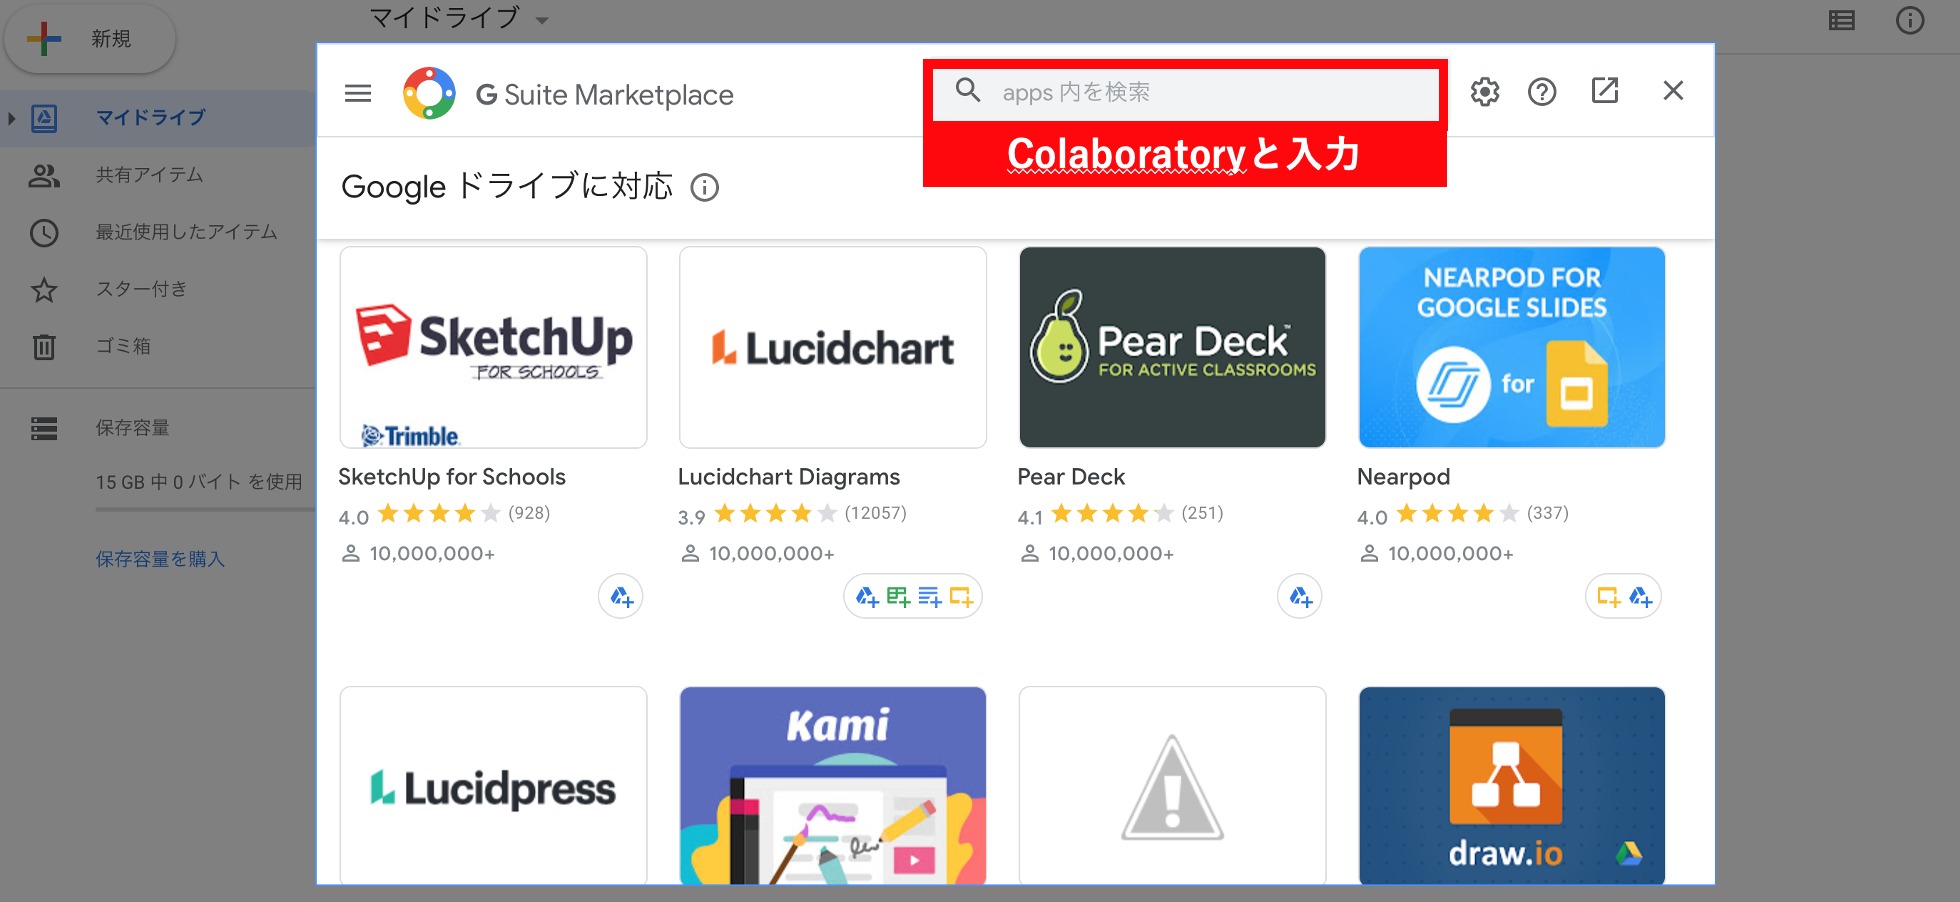Open 保存容量 in the sidebar

[132, 428]
